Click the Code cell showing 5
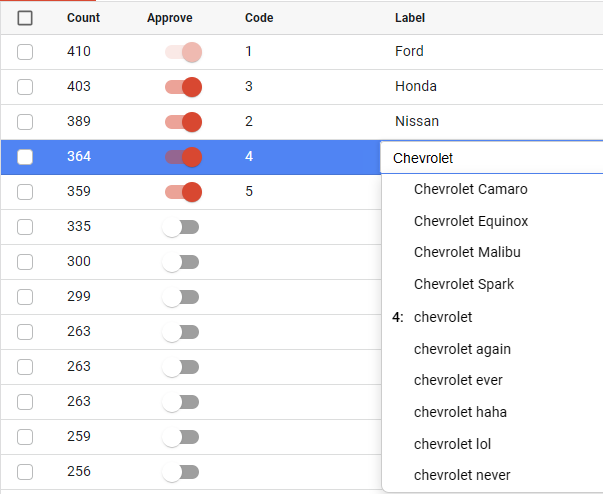Viewport: 603px width, 494px height. click(x=249, y=192)
